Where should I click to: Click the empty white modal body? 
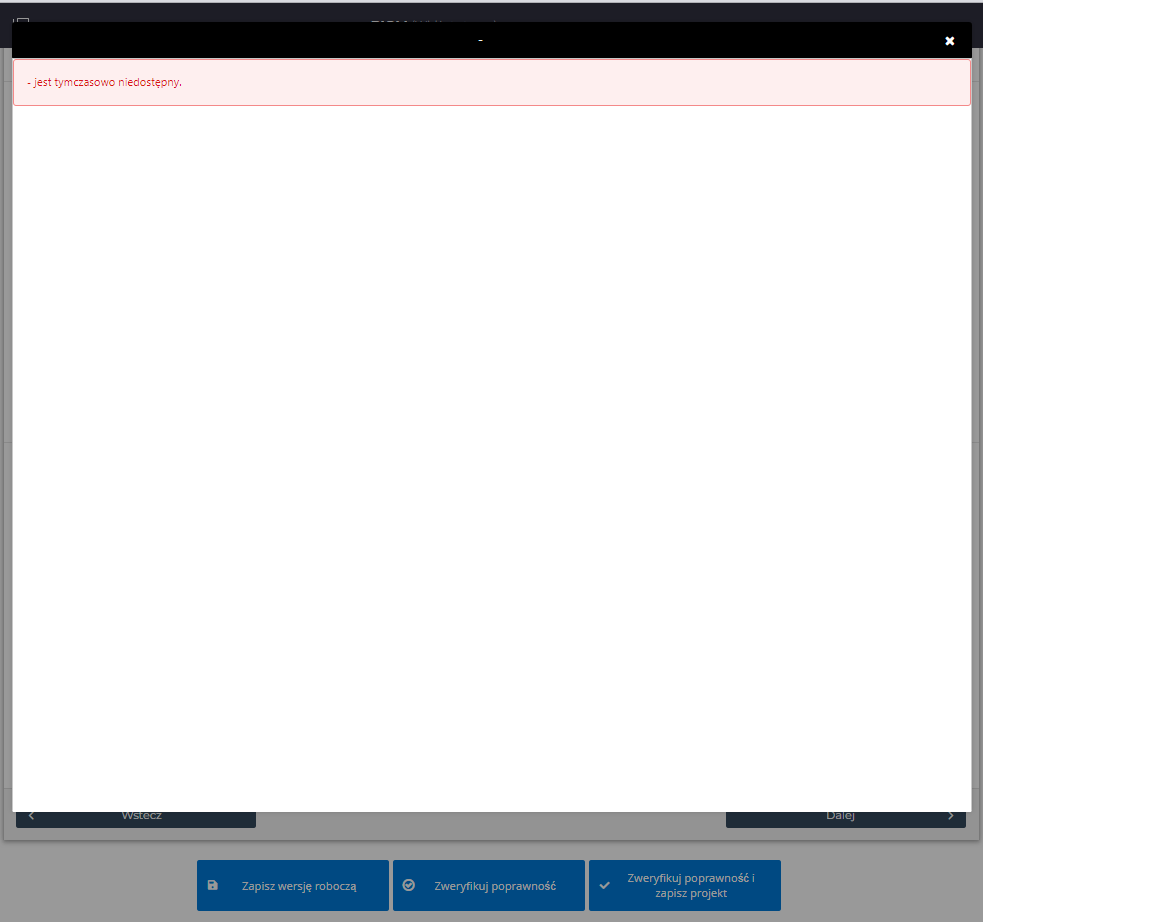click(x=490, y=450)
